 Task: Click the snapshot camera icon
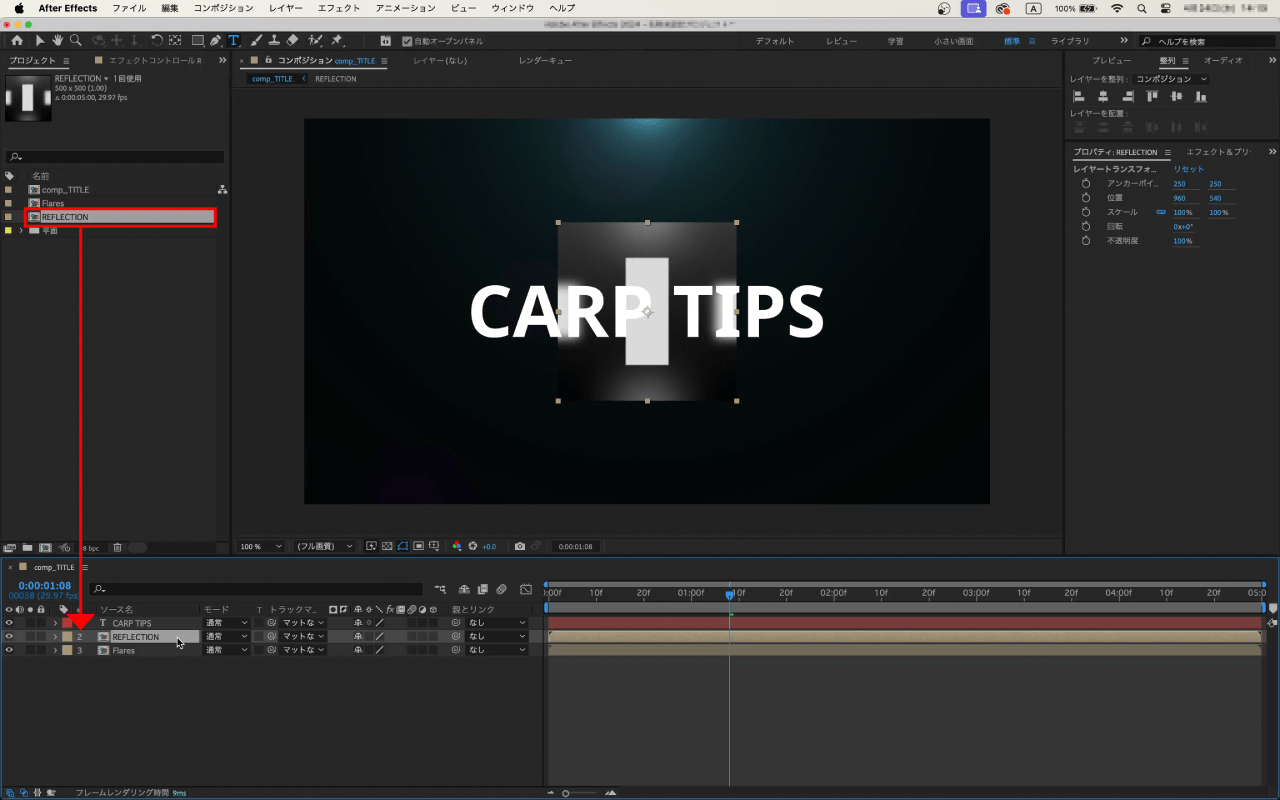pyautogui.click(x=519, y=546)
